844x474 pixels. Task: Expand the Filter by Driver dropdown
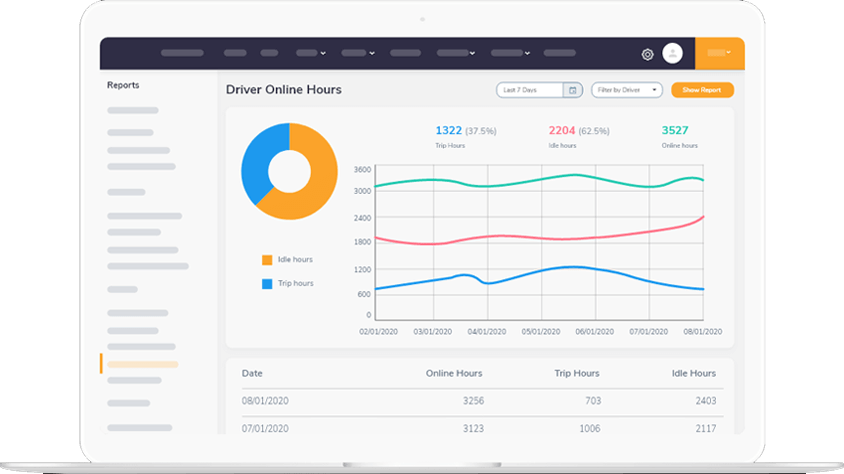pos(627,90)
